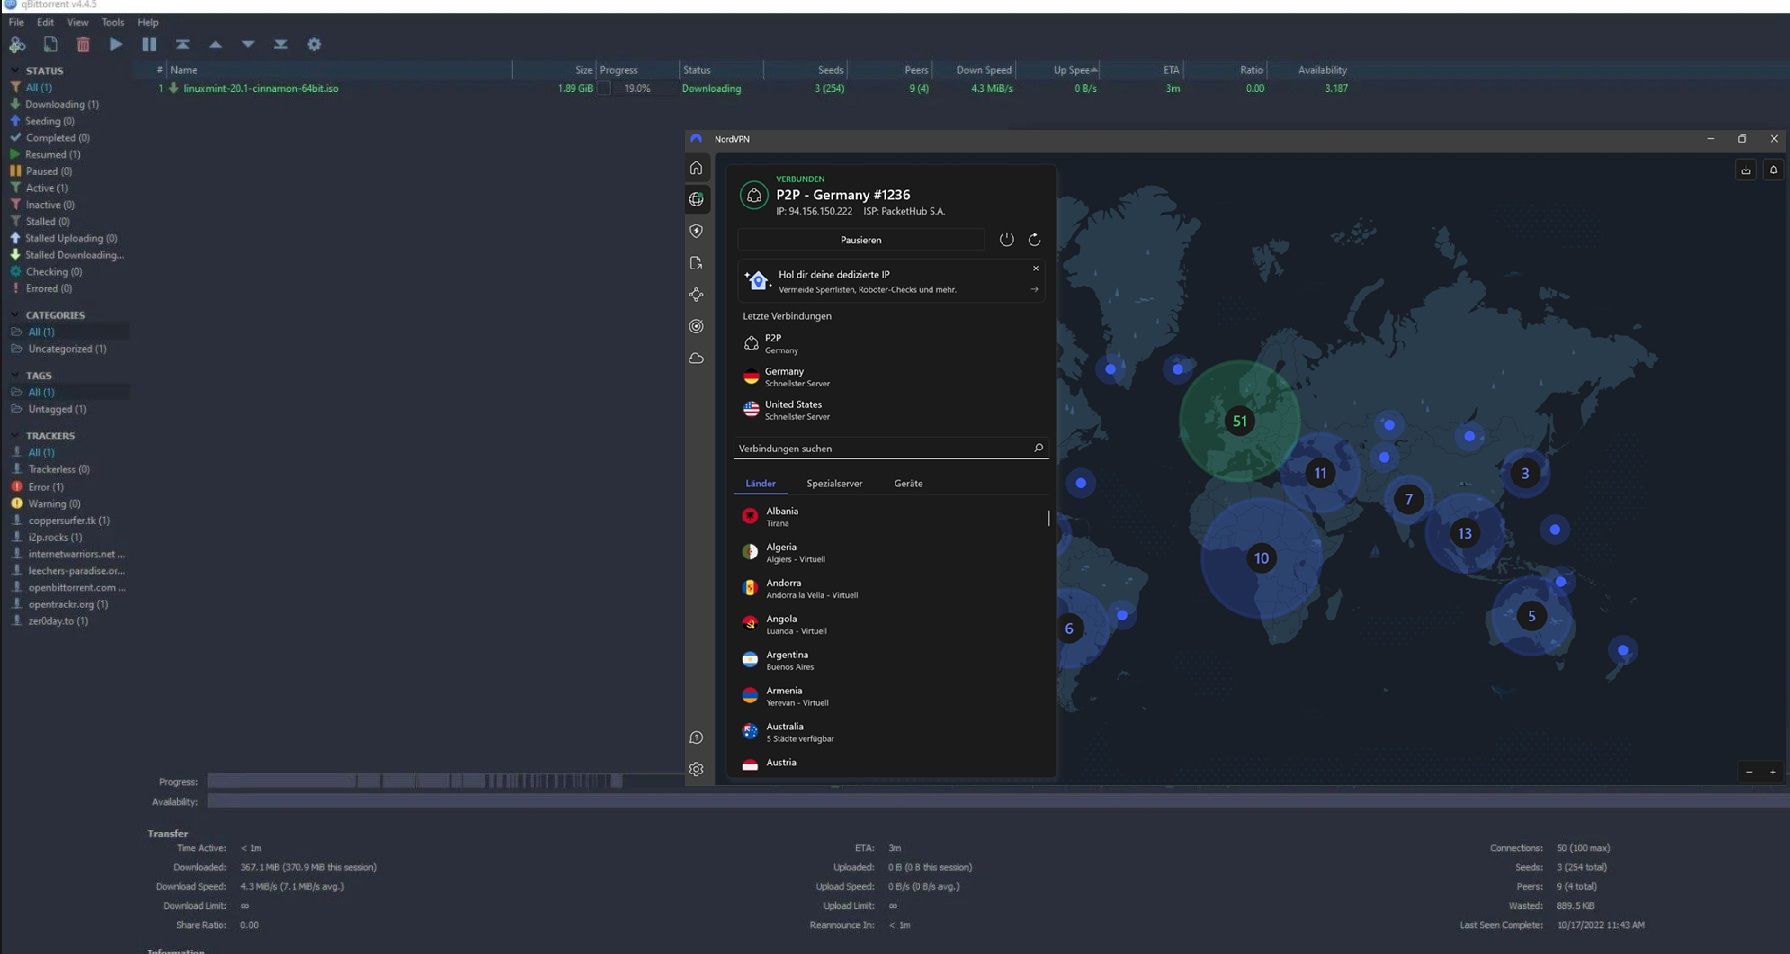Click Europe cluster 51 on map
1790x954 pixels.
[x=1240, y=421]
